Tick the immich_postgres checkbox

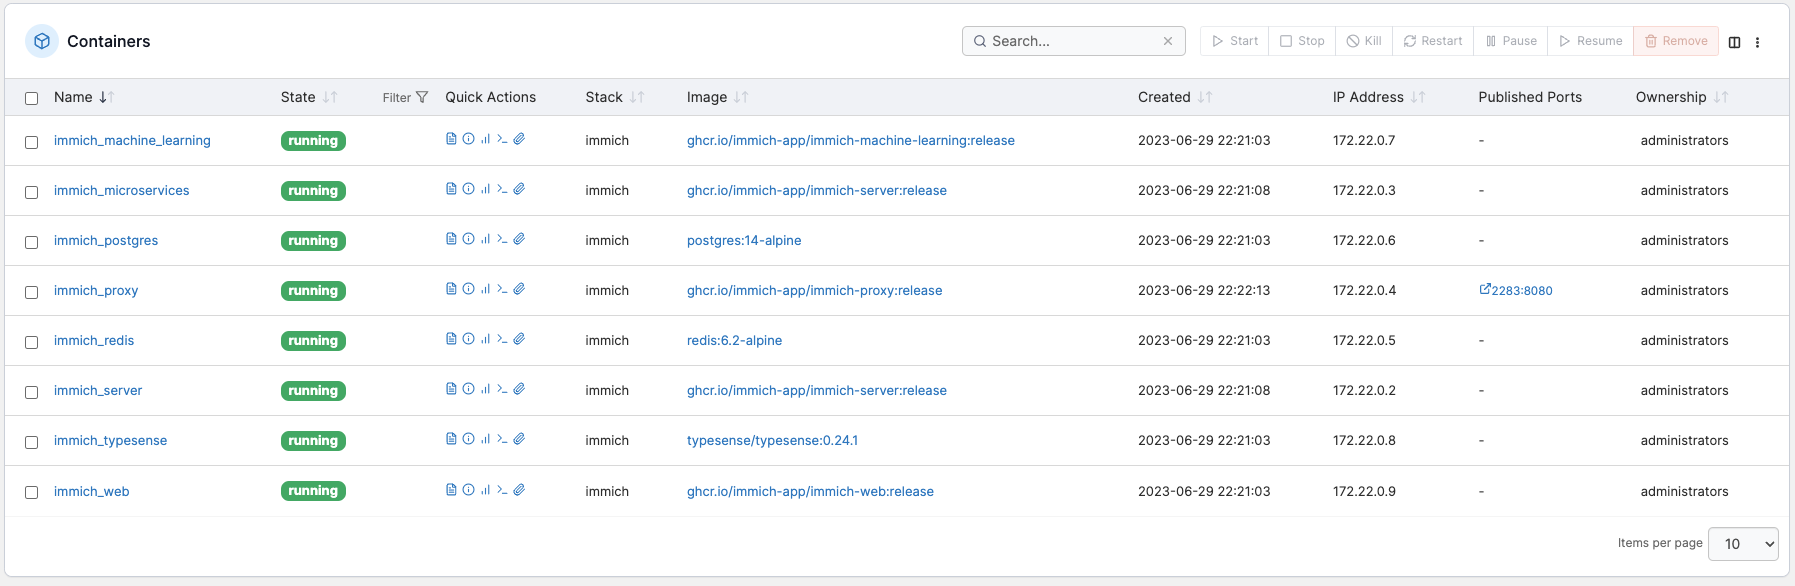[31, 242]
